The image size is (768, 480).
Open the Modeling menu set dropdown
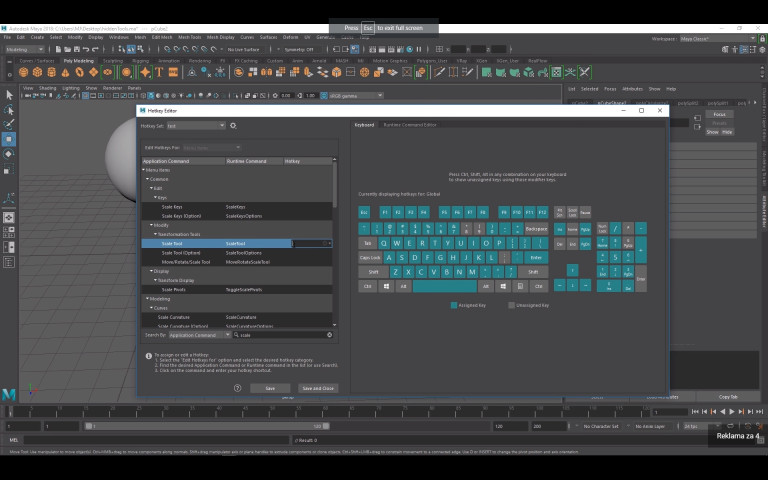pyautogui.click(x=24, y=49)
